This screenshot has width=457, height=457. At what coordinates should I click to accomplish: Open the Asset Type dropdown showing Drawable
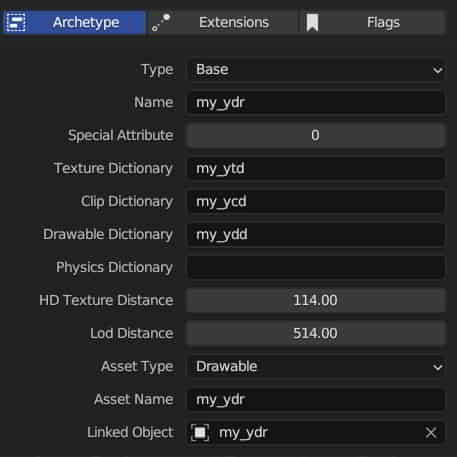(316, 367)
